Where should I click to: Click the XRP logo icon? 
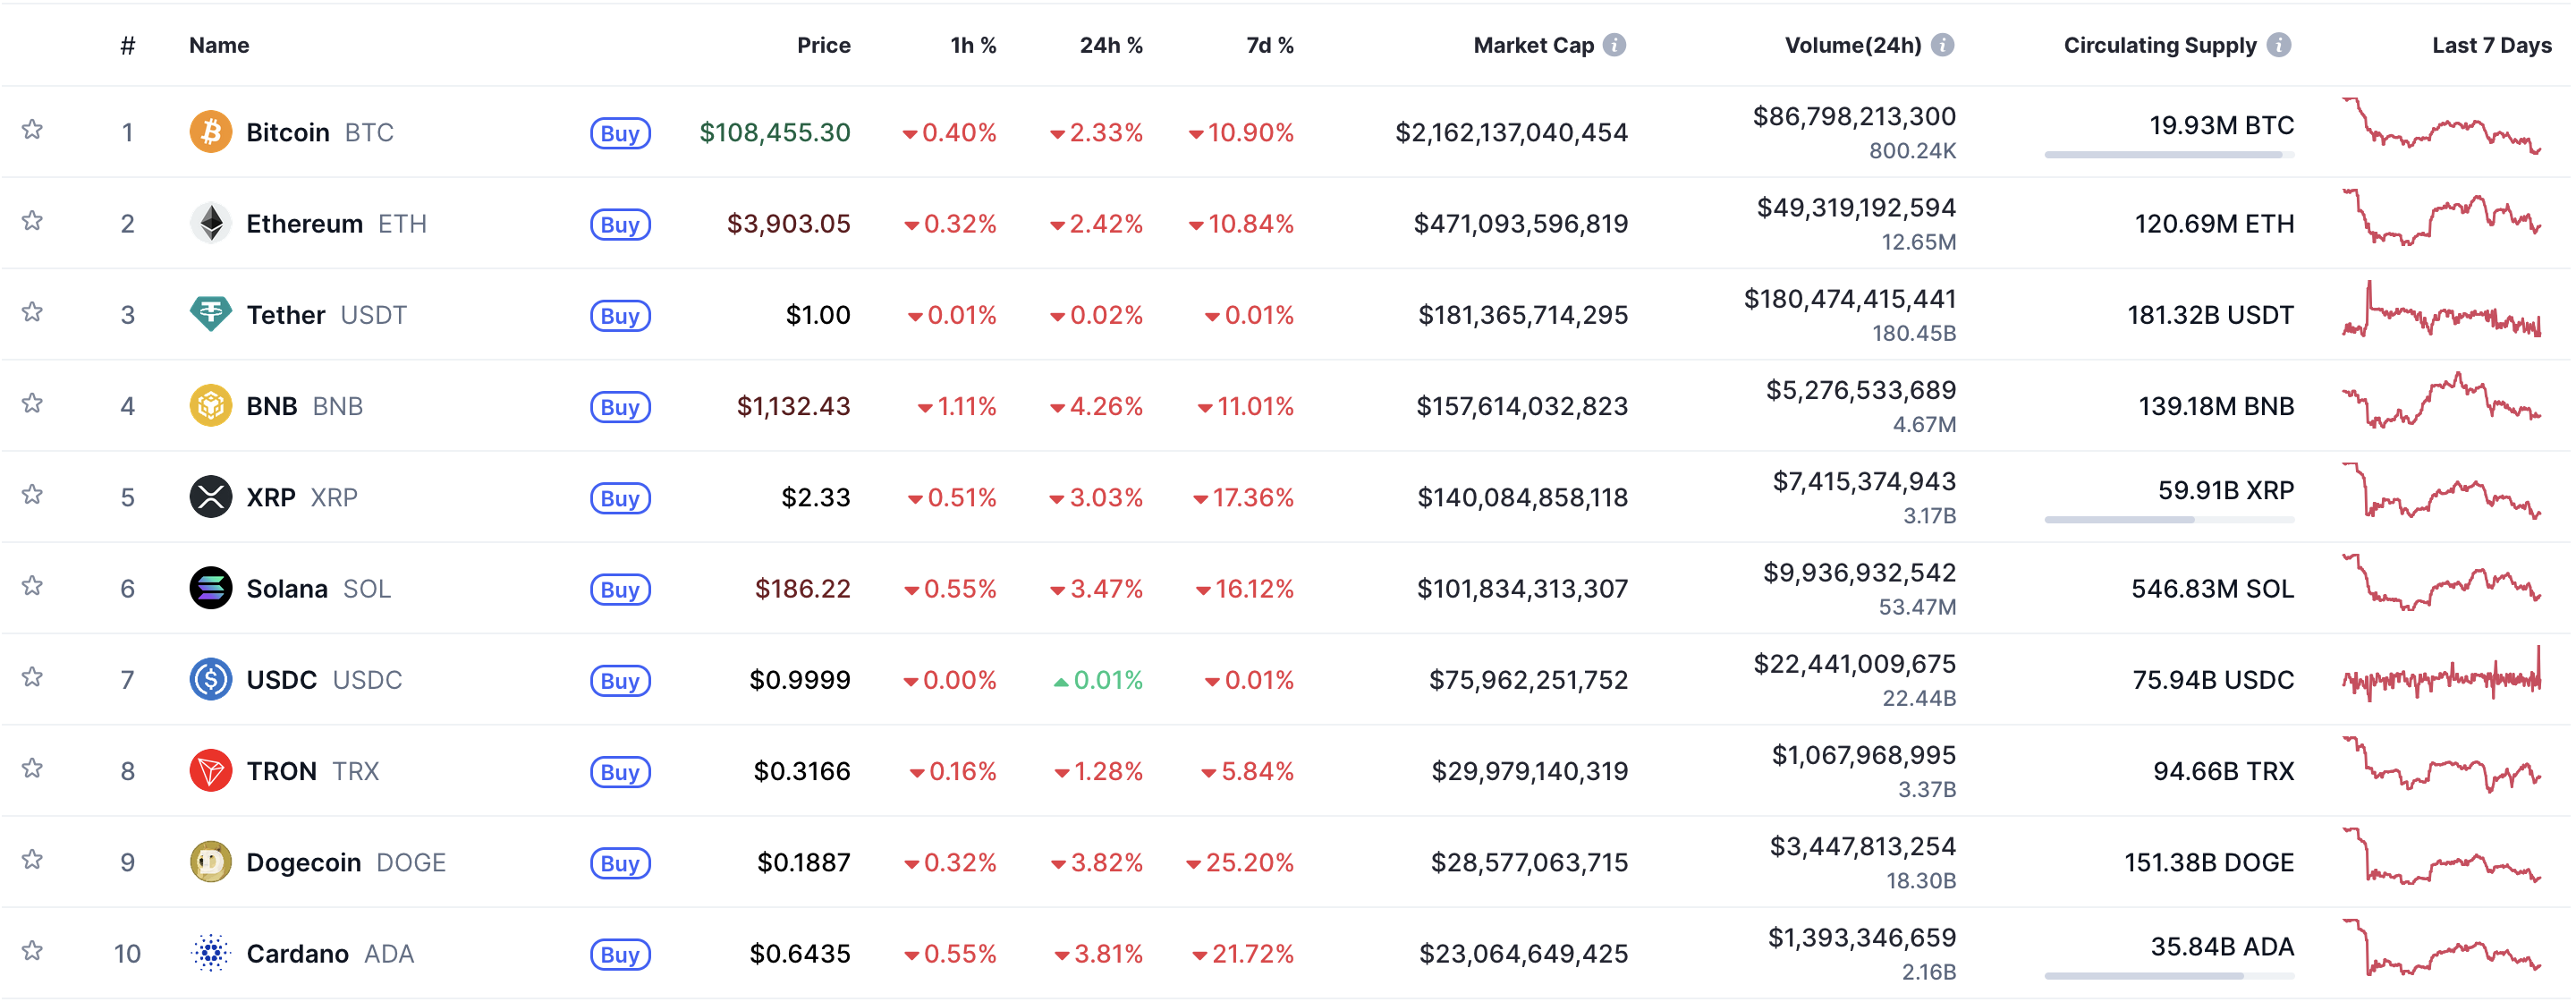tap(211, 497)
